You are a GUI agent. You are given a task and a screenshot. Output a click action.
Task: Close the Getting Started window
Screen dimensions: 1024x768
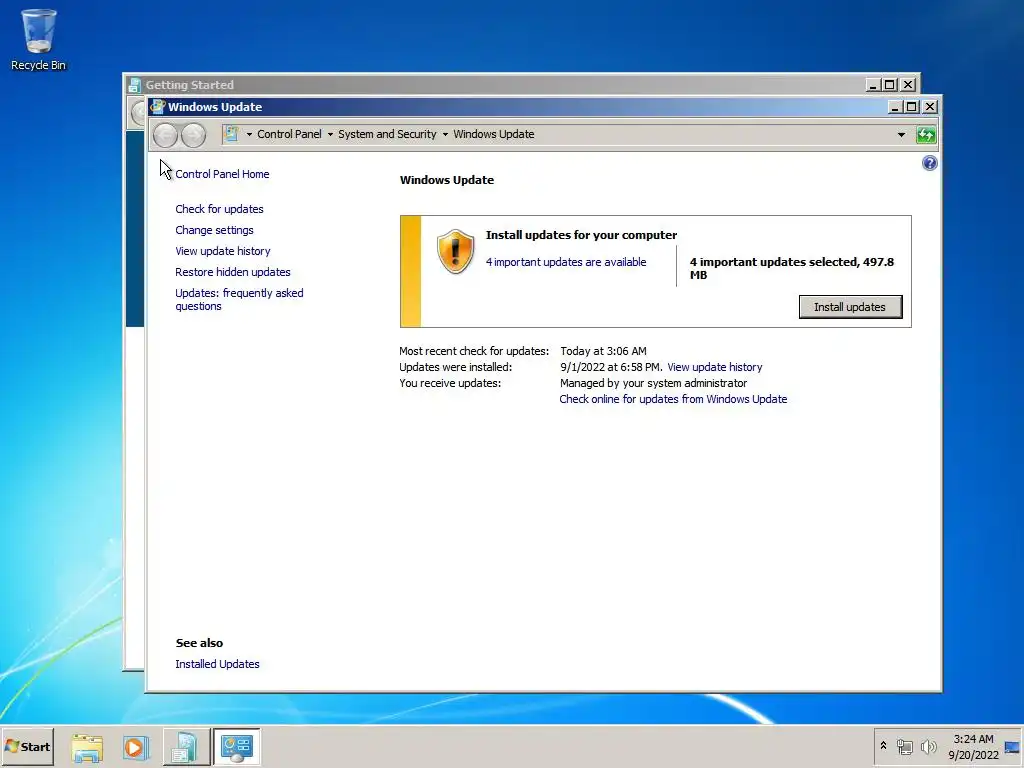(908, 85)
